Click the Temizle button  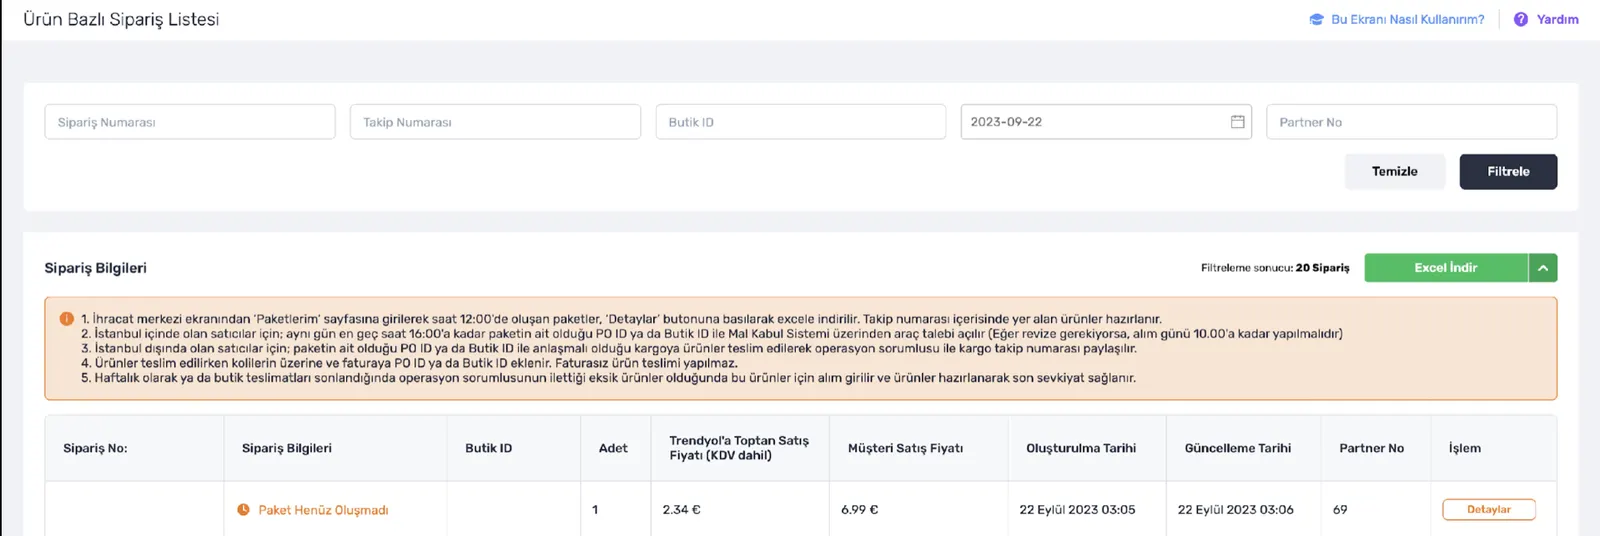pyautogui.click(x=1395, y=172)
